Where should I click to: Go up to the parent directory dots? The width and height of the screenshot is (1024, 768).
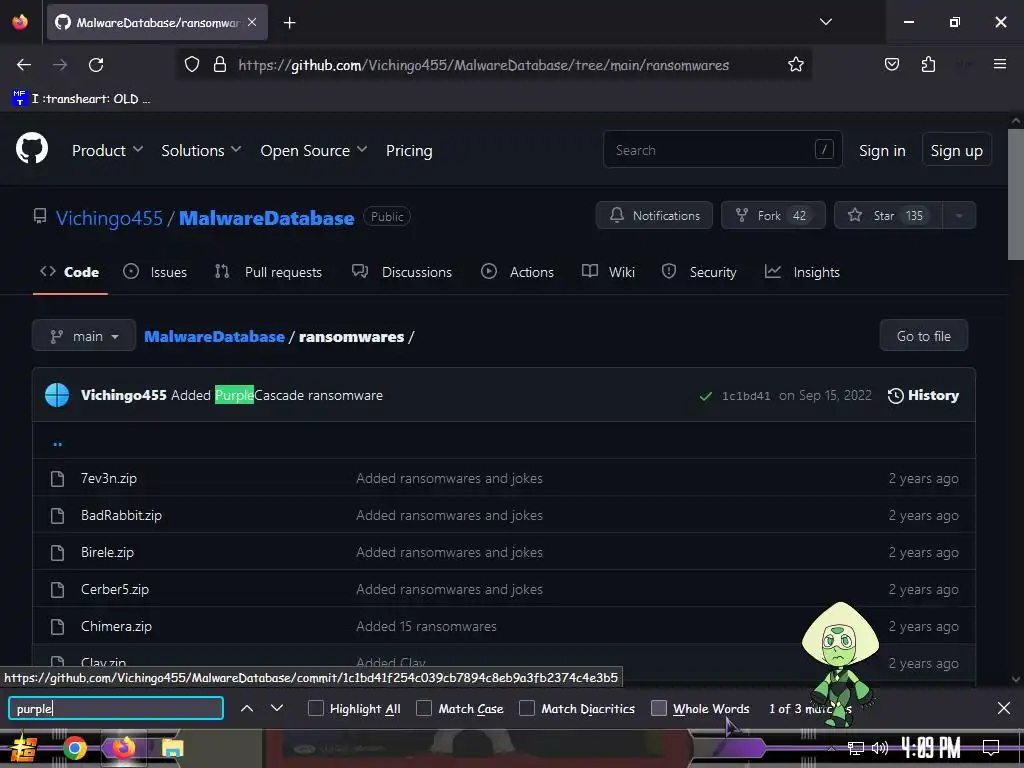click(57, 443)
